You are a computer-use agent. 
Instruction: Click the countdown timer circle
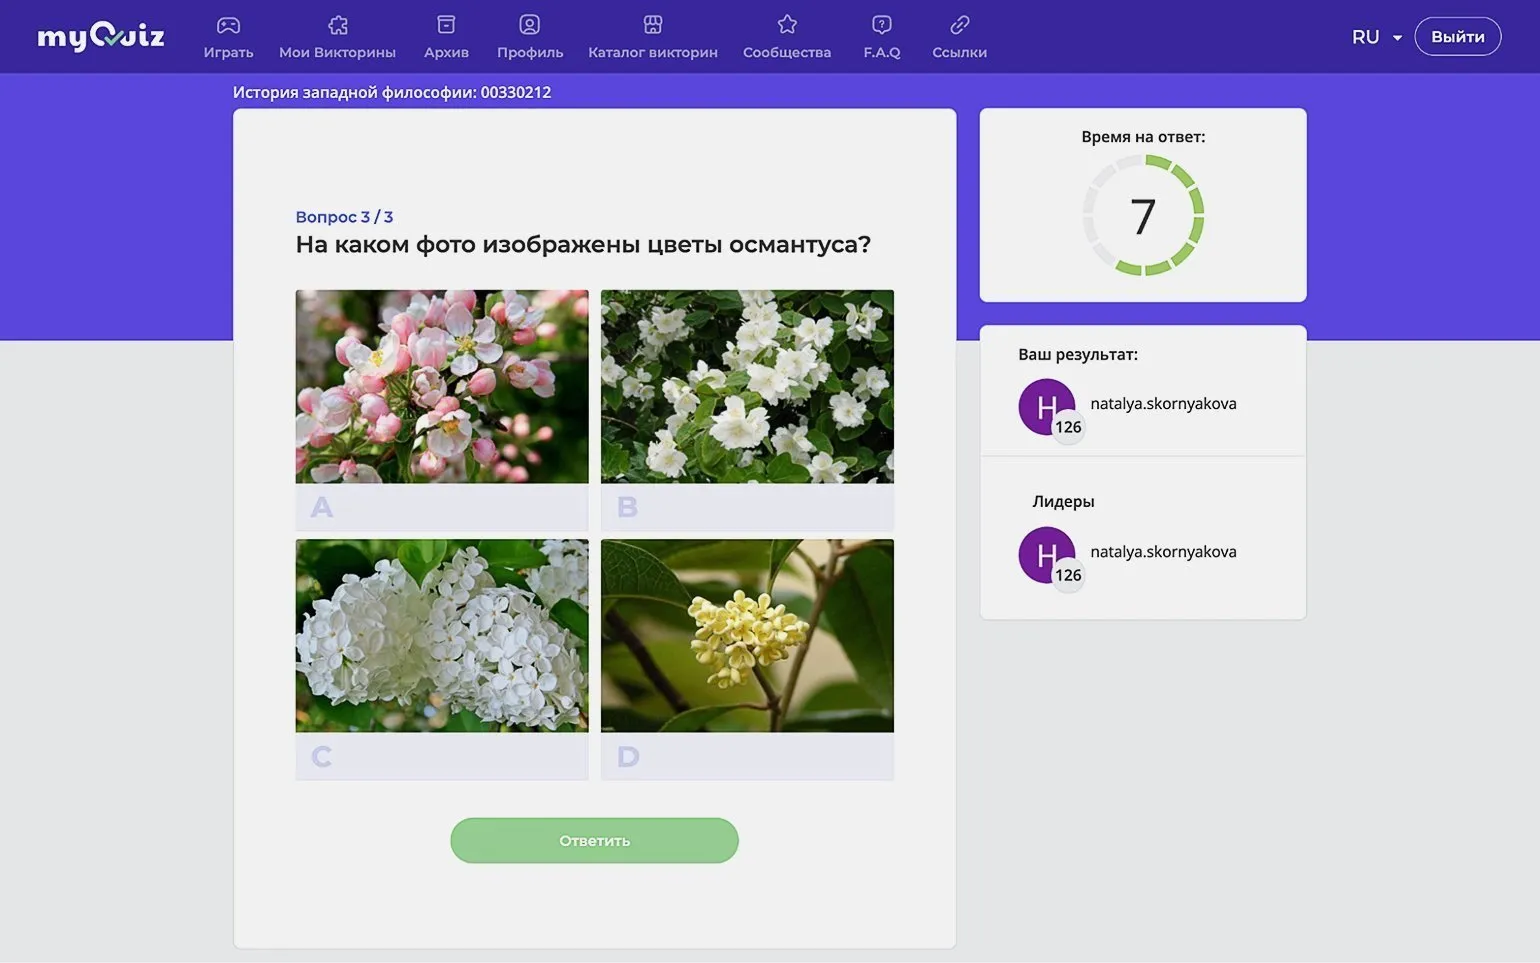(x=1143, y=216)
